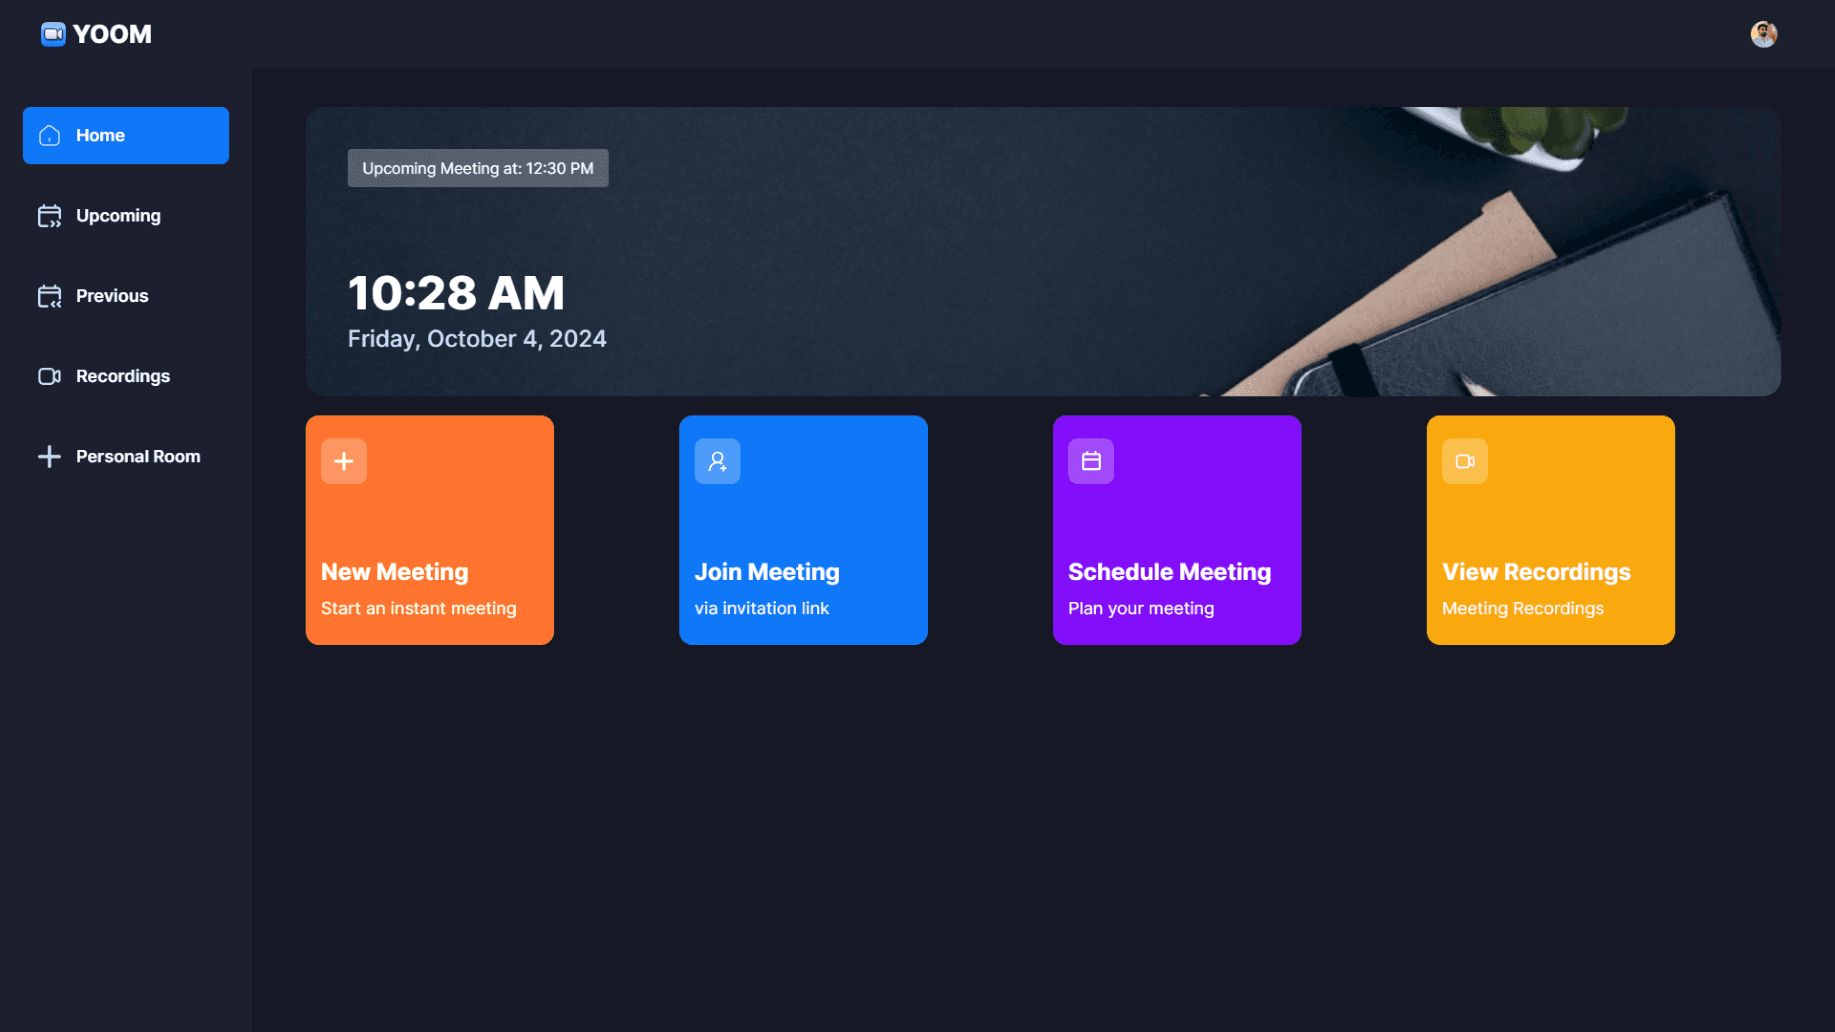
Task: Click the plus icon on the New Meeting card
Action: point(343,461)
